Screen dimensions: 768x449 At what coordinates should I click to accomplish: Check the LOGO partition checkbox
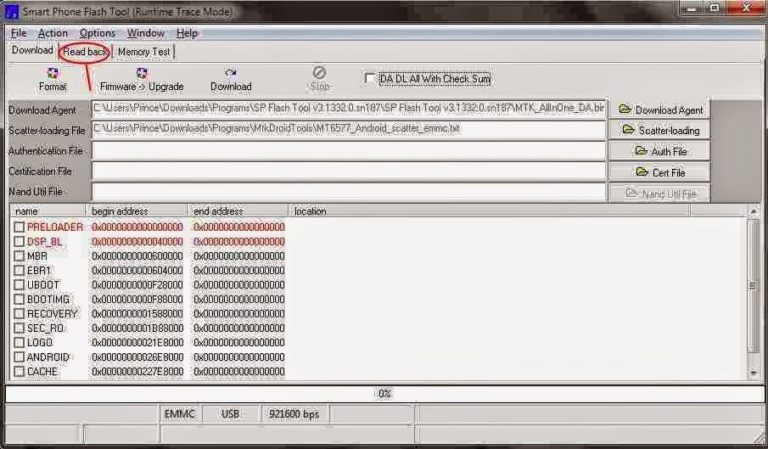tap(19, 342)
